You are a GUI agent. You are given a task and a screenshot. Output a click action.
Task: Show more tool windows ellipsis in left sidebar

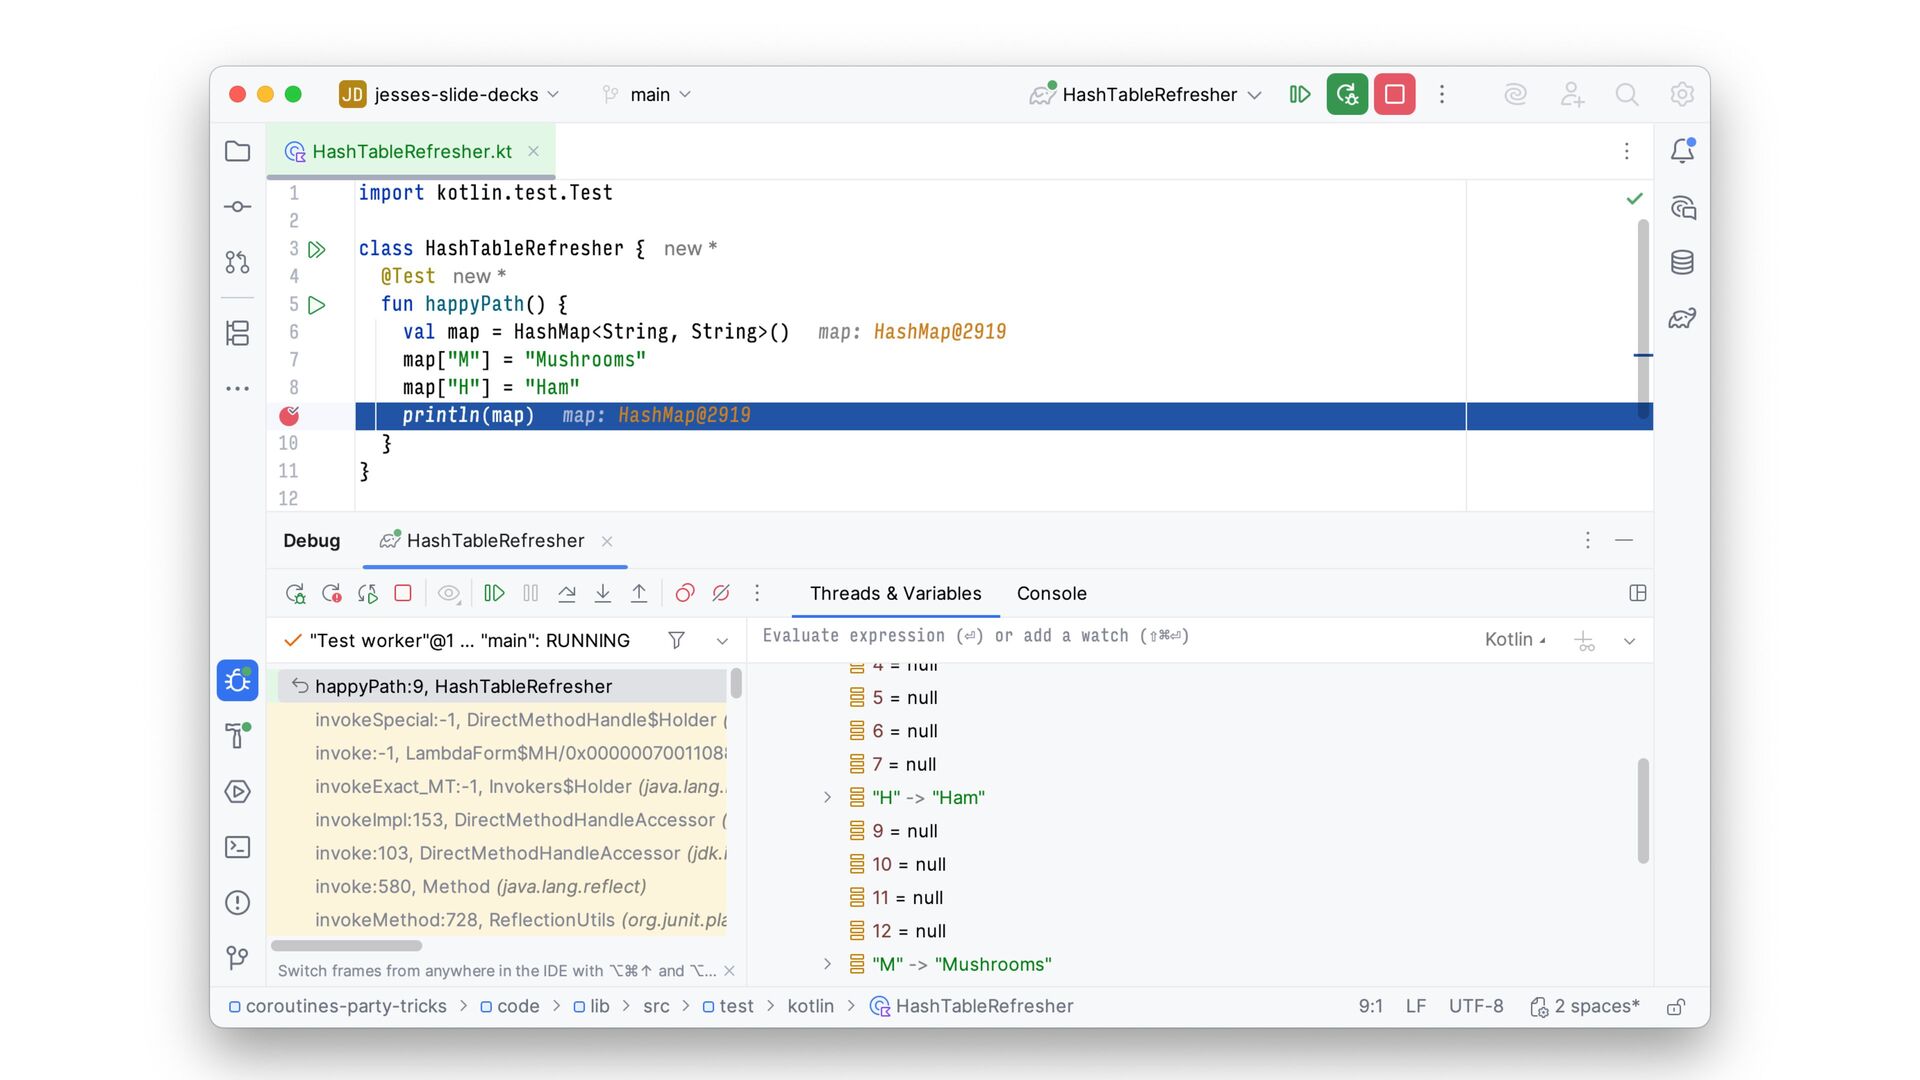[237, 388]
